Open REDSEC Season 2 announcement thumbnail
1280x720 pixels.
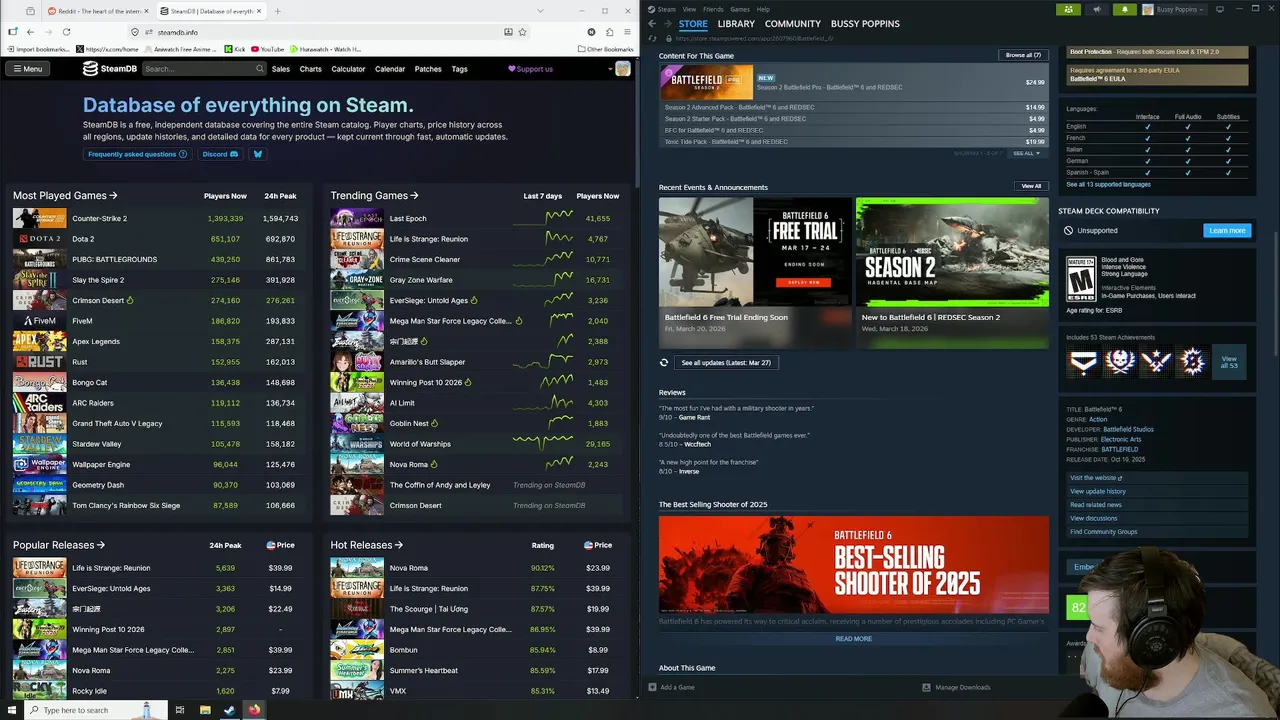click(952, 251)
